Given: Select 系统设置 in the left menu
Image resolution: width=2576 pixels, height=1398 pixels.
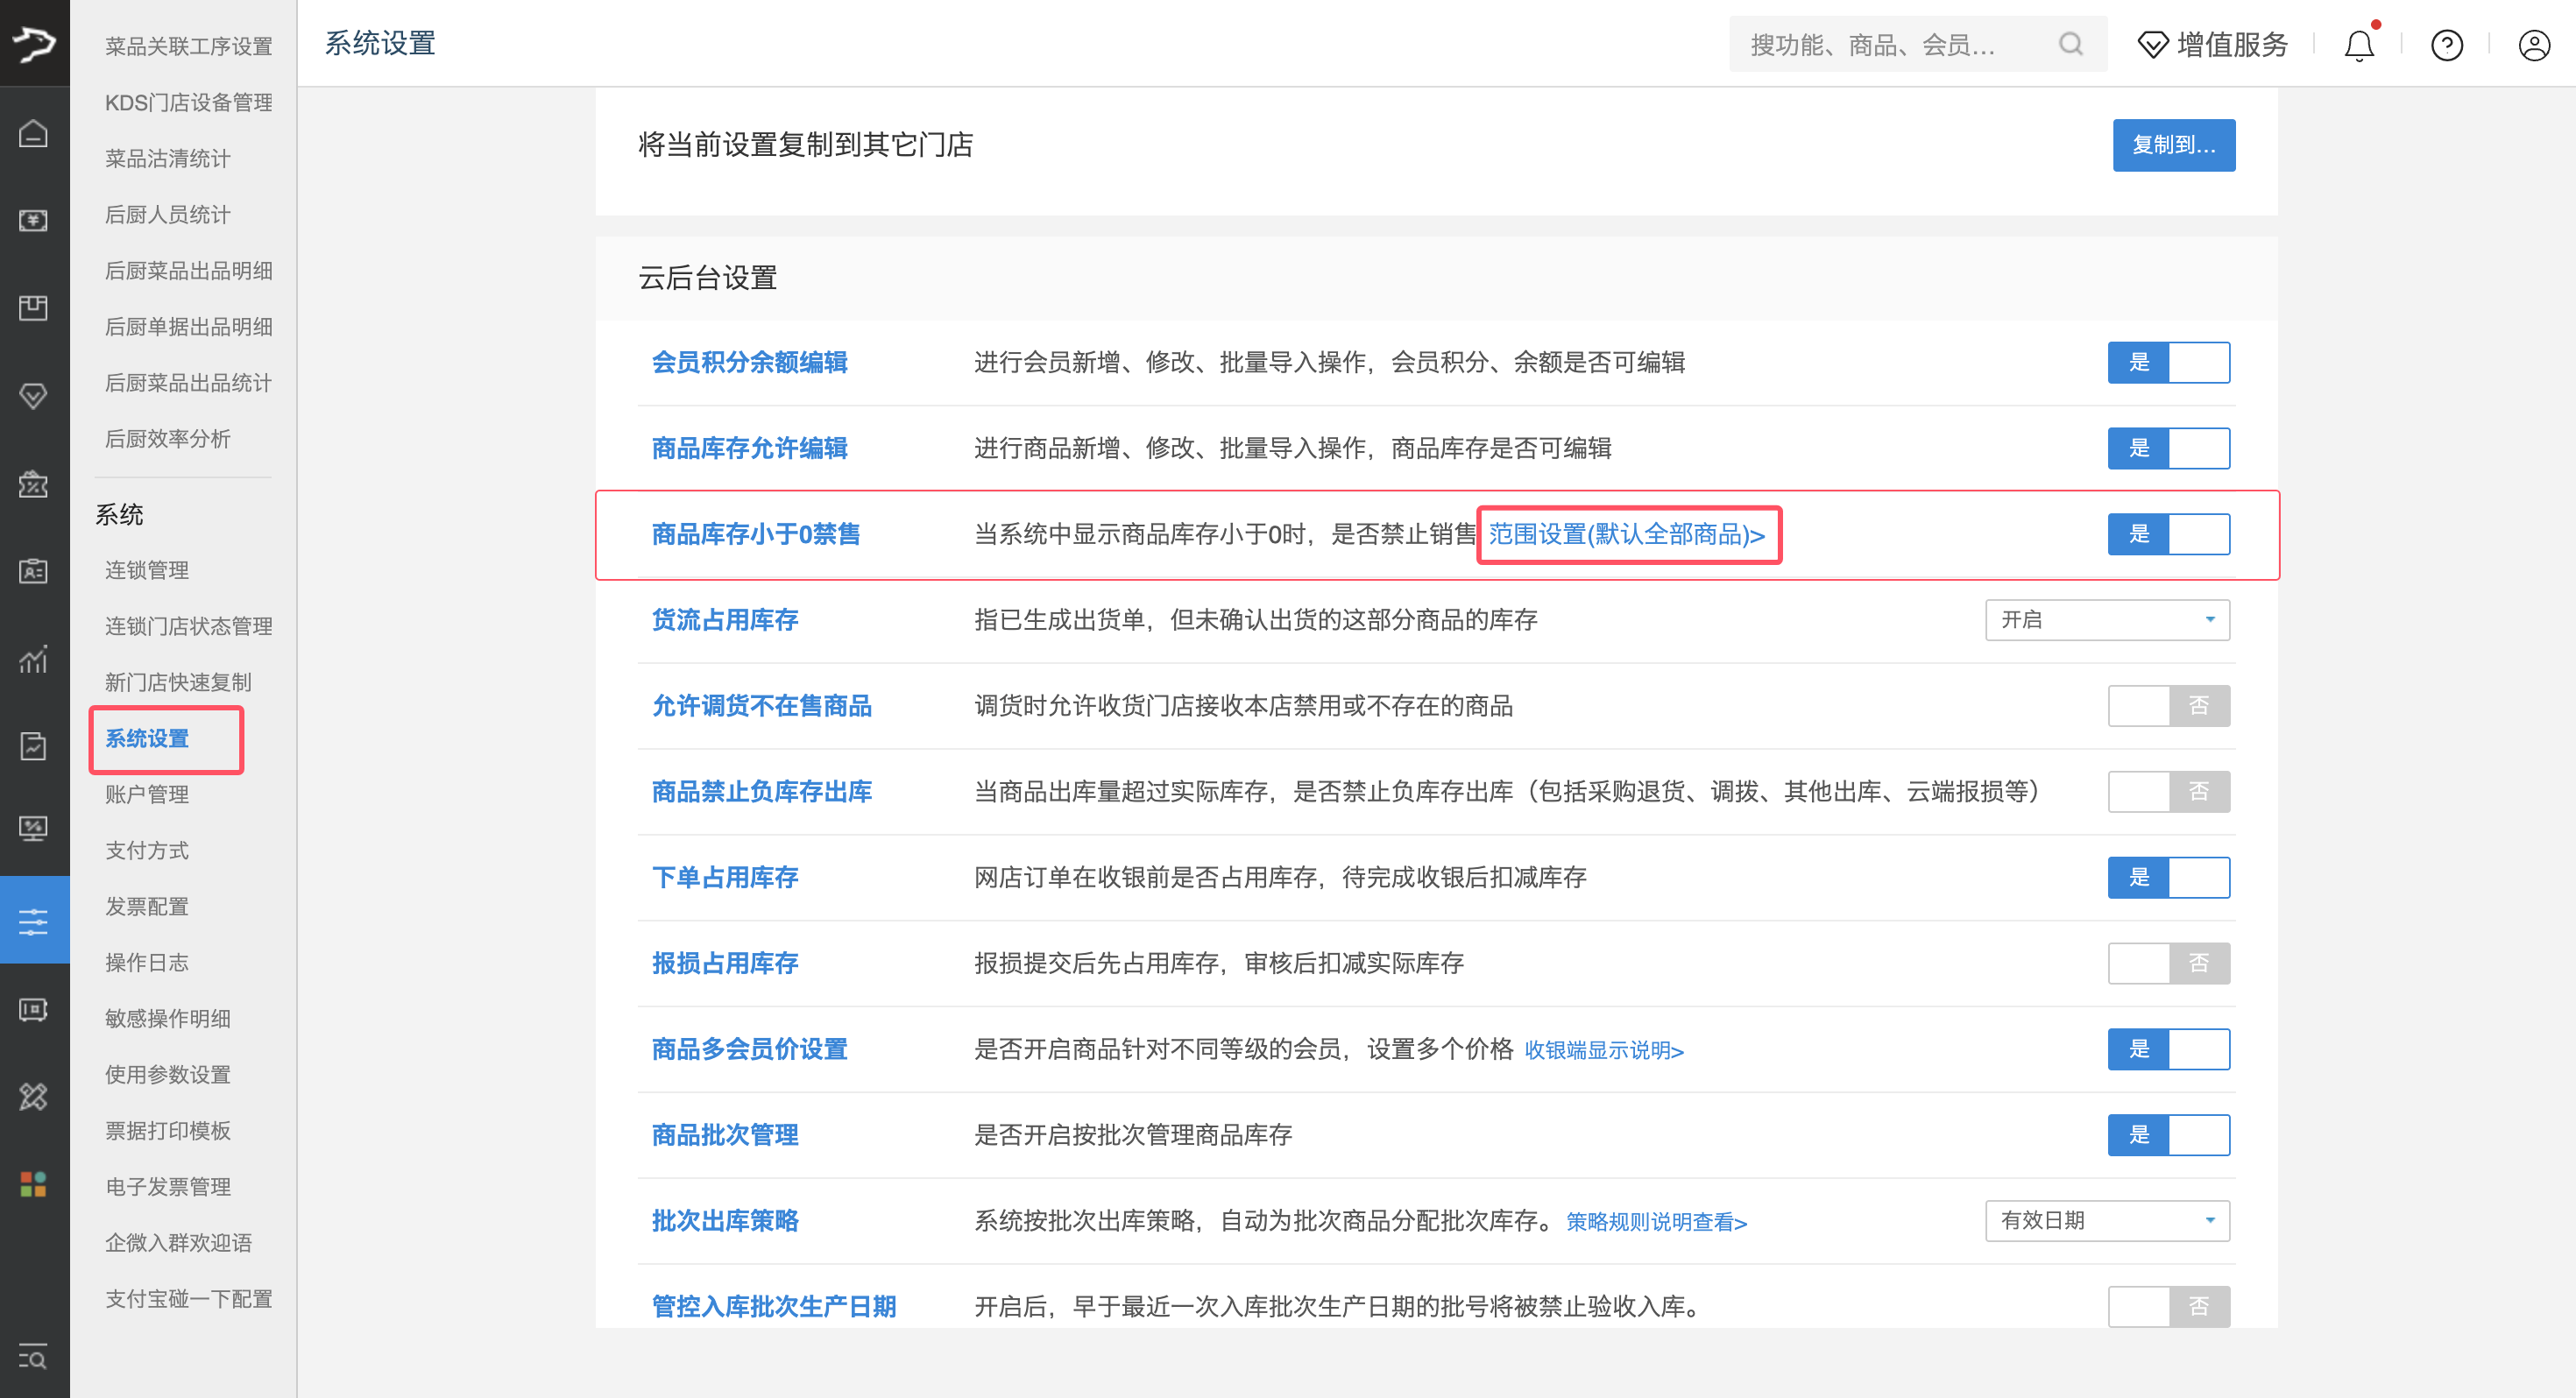Looking at the screenshot, I should pos(146,740).
